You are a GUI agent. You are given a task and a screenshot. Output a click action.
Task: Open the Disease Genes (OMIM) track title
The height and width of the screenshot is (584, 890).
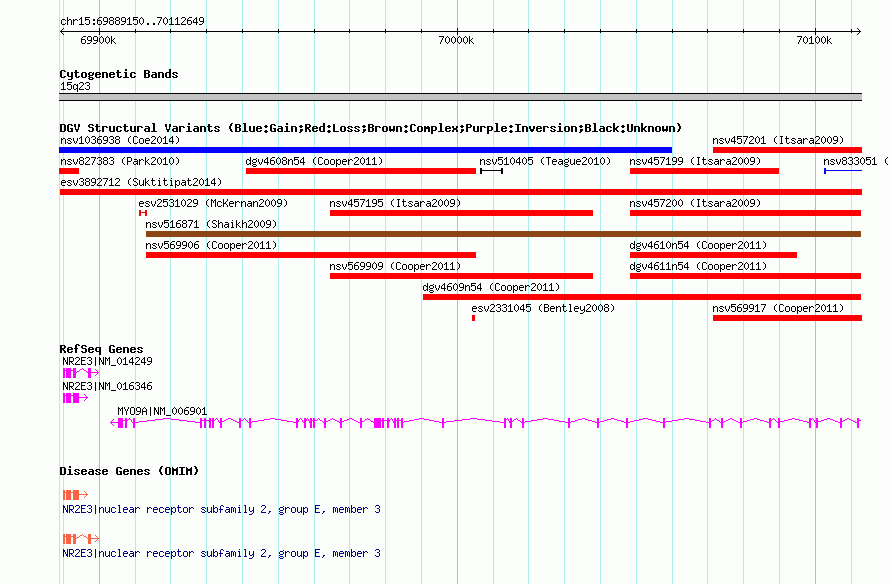129,472
